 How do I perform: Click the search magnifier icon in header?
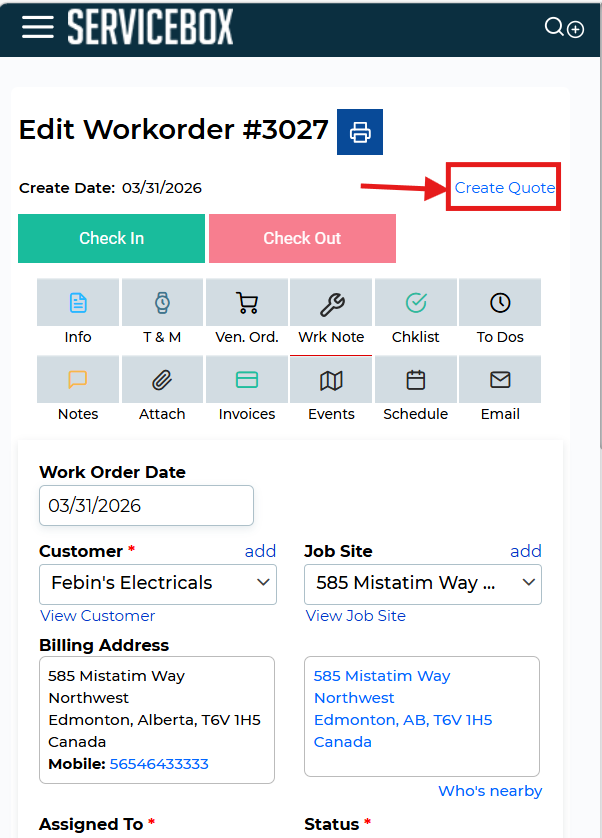(x=554, y=27)
